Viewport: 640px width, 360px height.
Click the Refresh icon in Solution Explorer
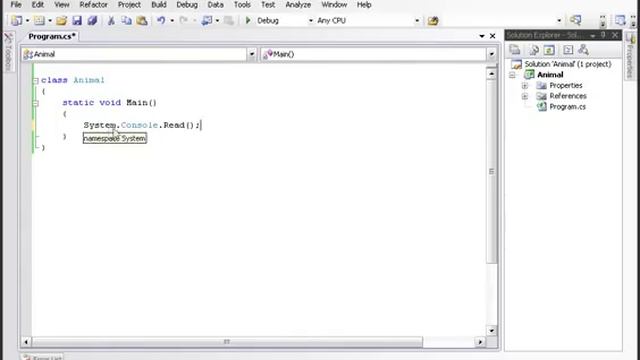[549, 50]
